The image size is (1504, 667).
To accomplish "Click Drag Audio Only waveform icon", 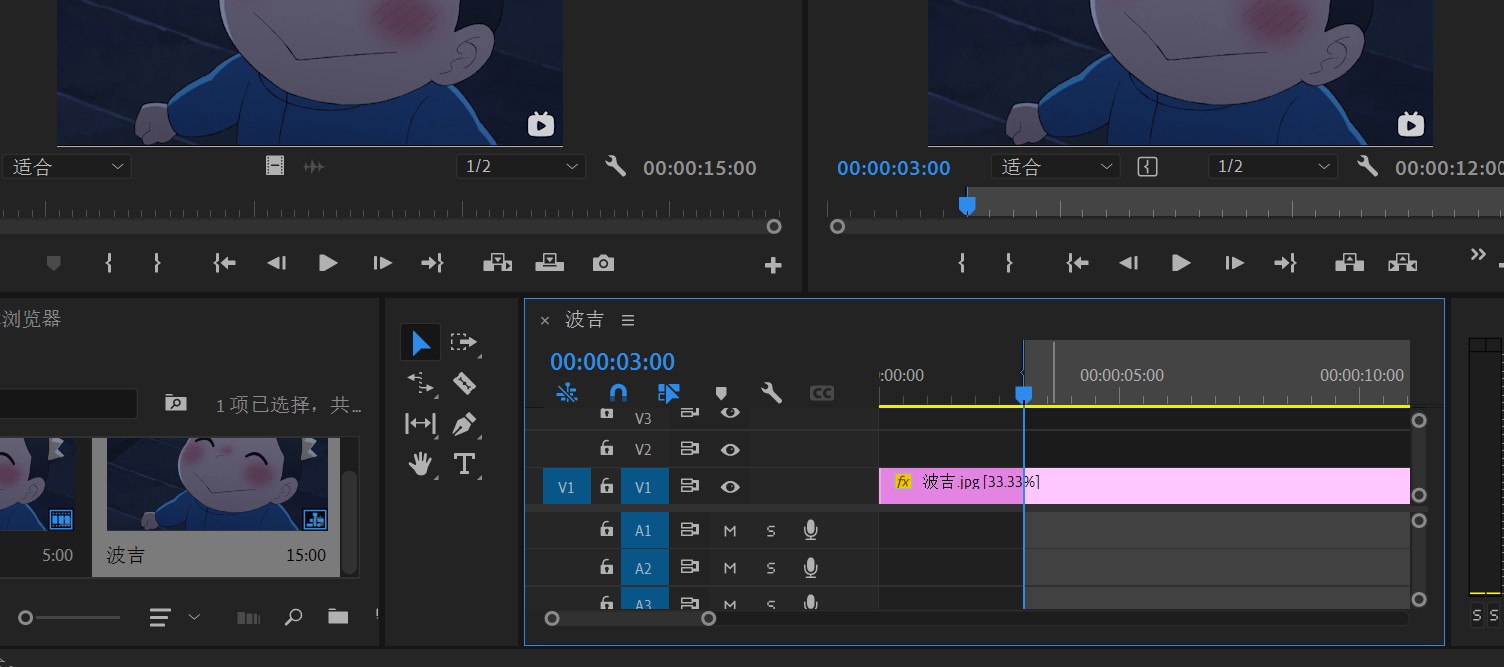I will 314,167.
